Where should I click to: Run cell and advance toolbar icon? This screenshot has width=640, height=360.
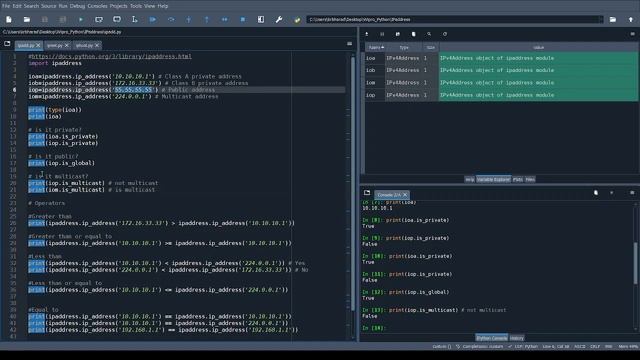coord(117,20)
